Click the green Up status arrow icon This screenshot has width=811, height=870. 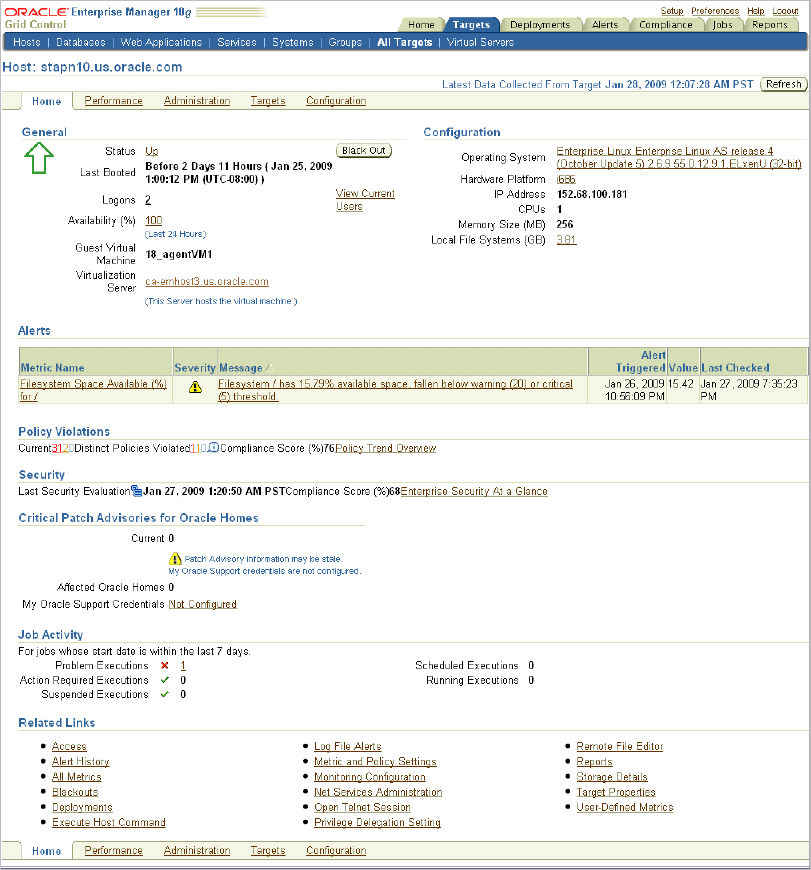(x=39, y=158)
